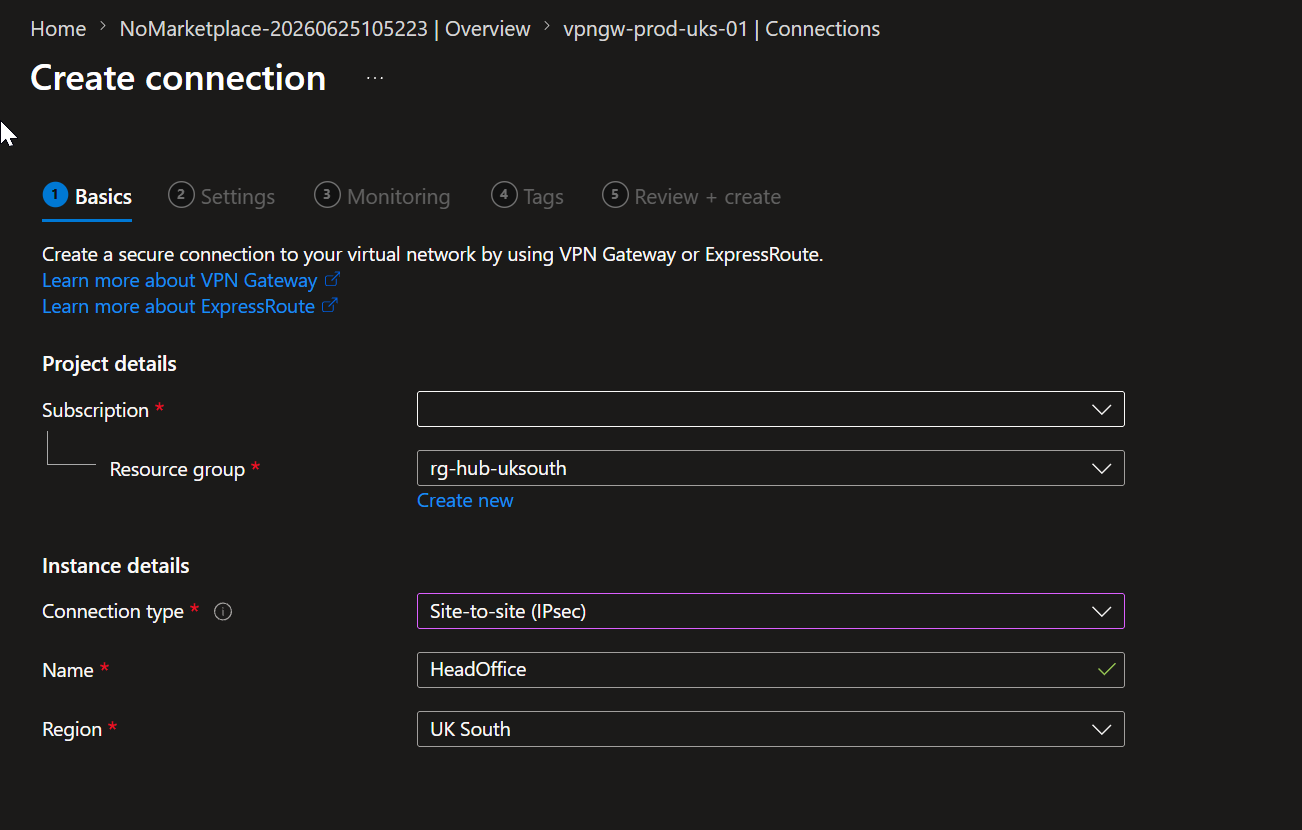1302x830 pixels.
Task: Open the Resource group dropdown showing rg-hub-uksouth
Action: tap(770, 468)
